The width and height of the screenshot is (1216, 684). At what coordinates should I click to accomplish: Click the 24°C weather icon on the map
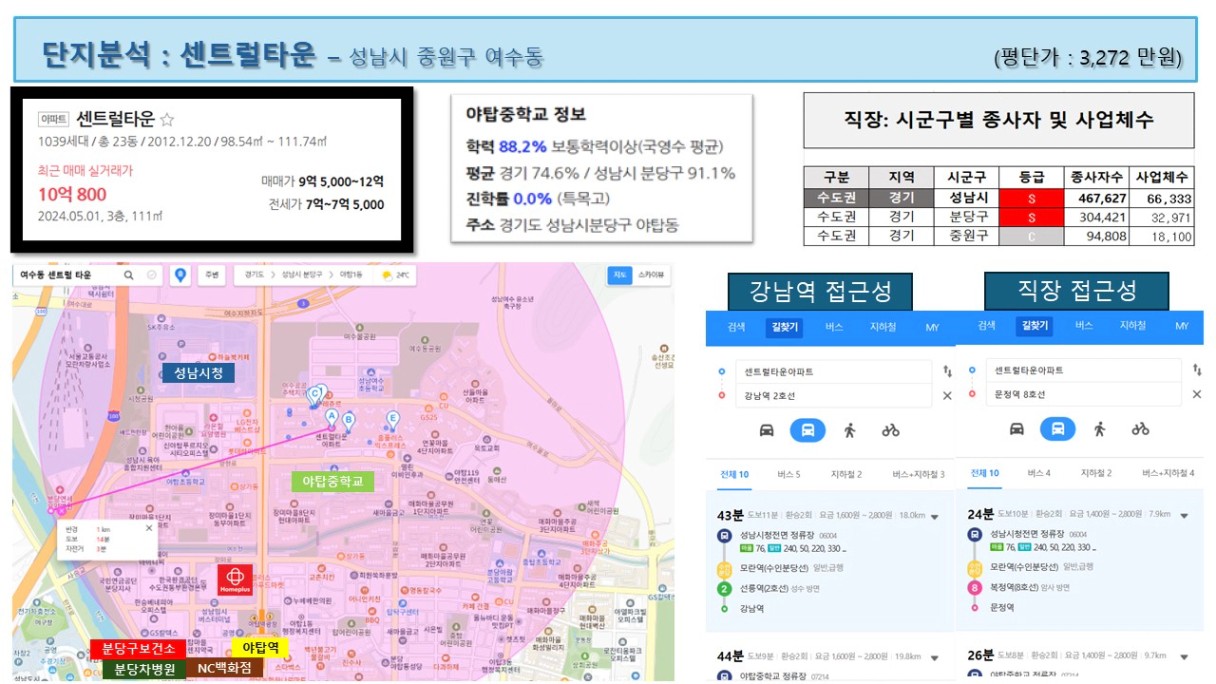click(x=386, y=275)
